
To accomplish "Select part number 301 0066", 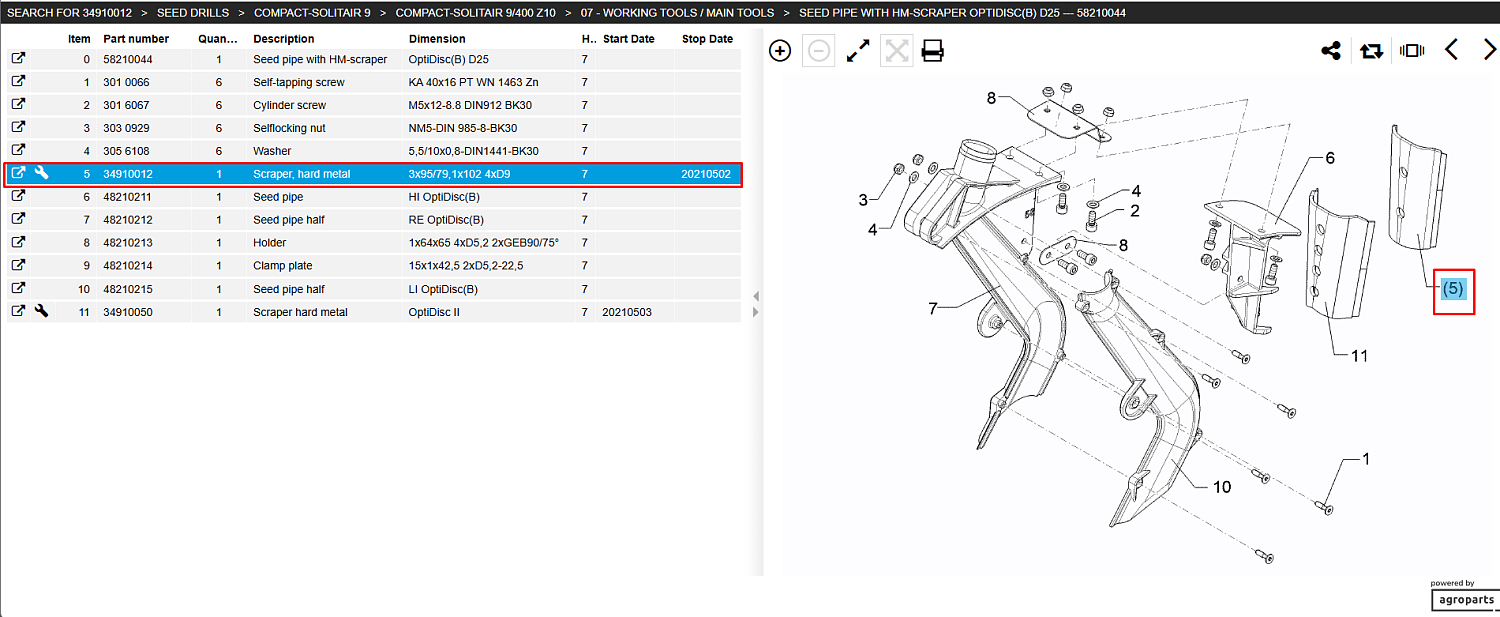I will [x=126, y=82].
